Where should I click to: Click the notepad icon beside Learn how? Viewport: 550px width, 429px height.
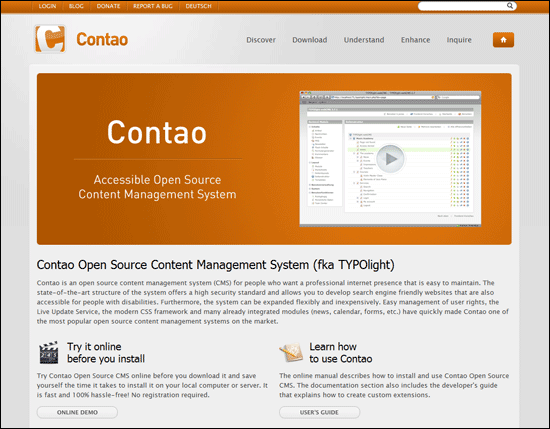(x=291, y=353)
